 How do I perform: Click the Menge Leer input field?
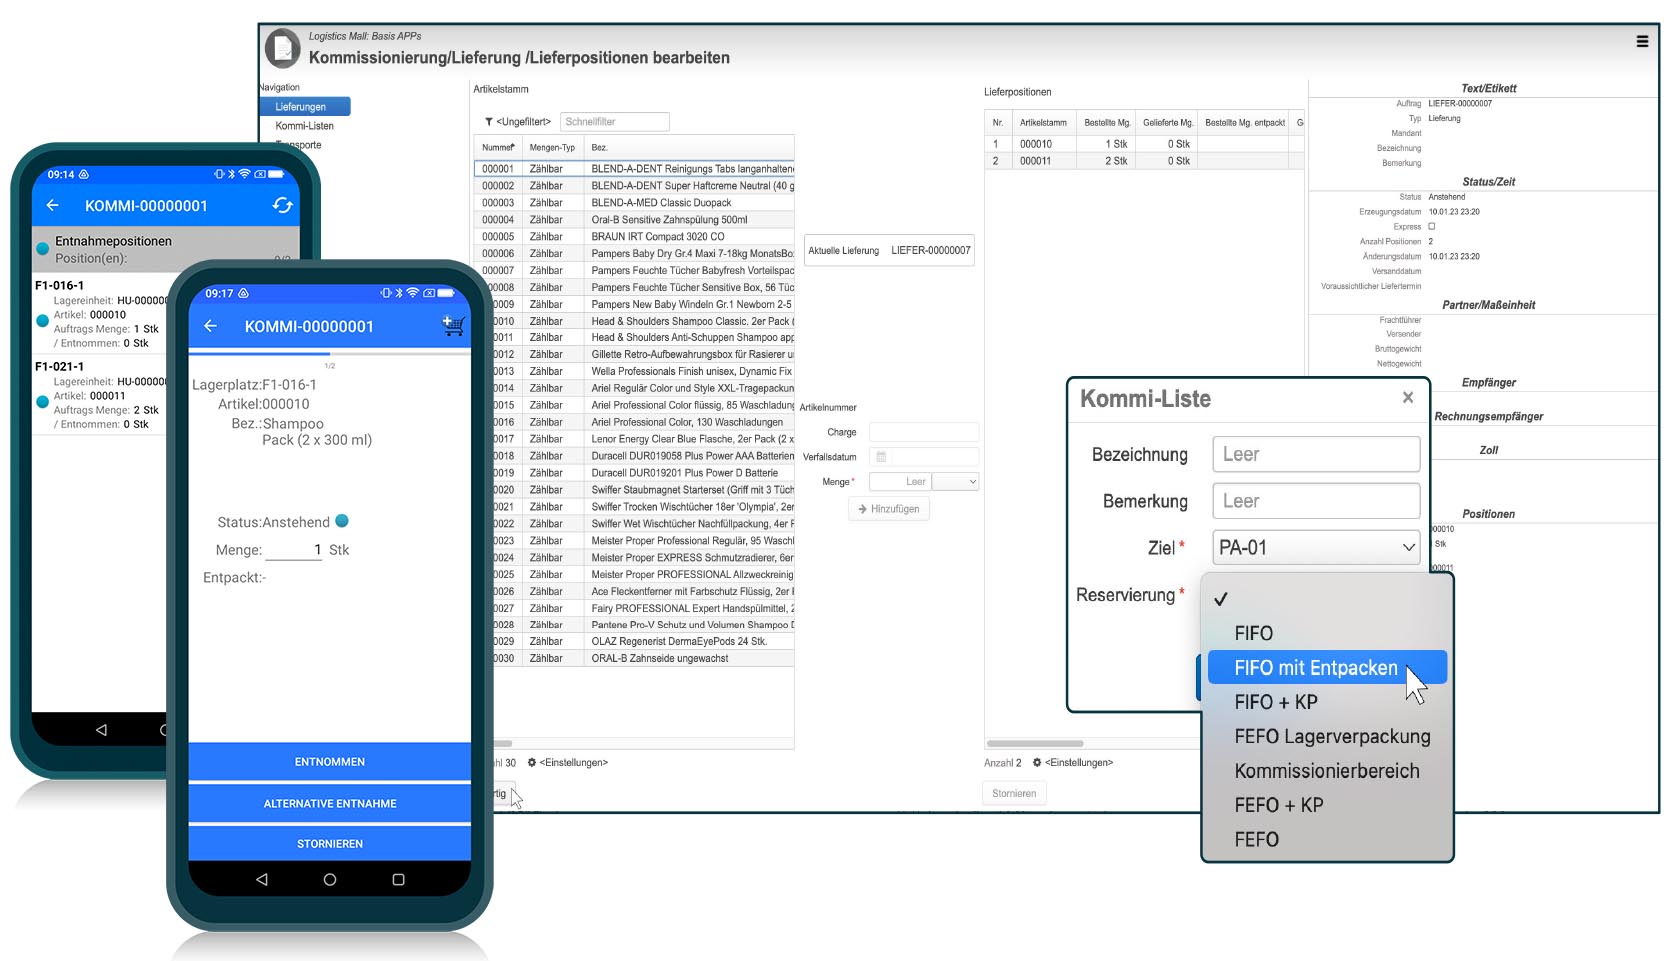900,482
